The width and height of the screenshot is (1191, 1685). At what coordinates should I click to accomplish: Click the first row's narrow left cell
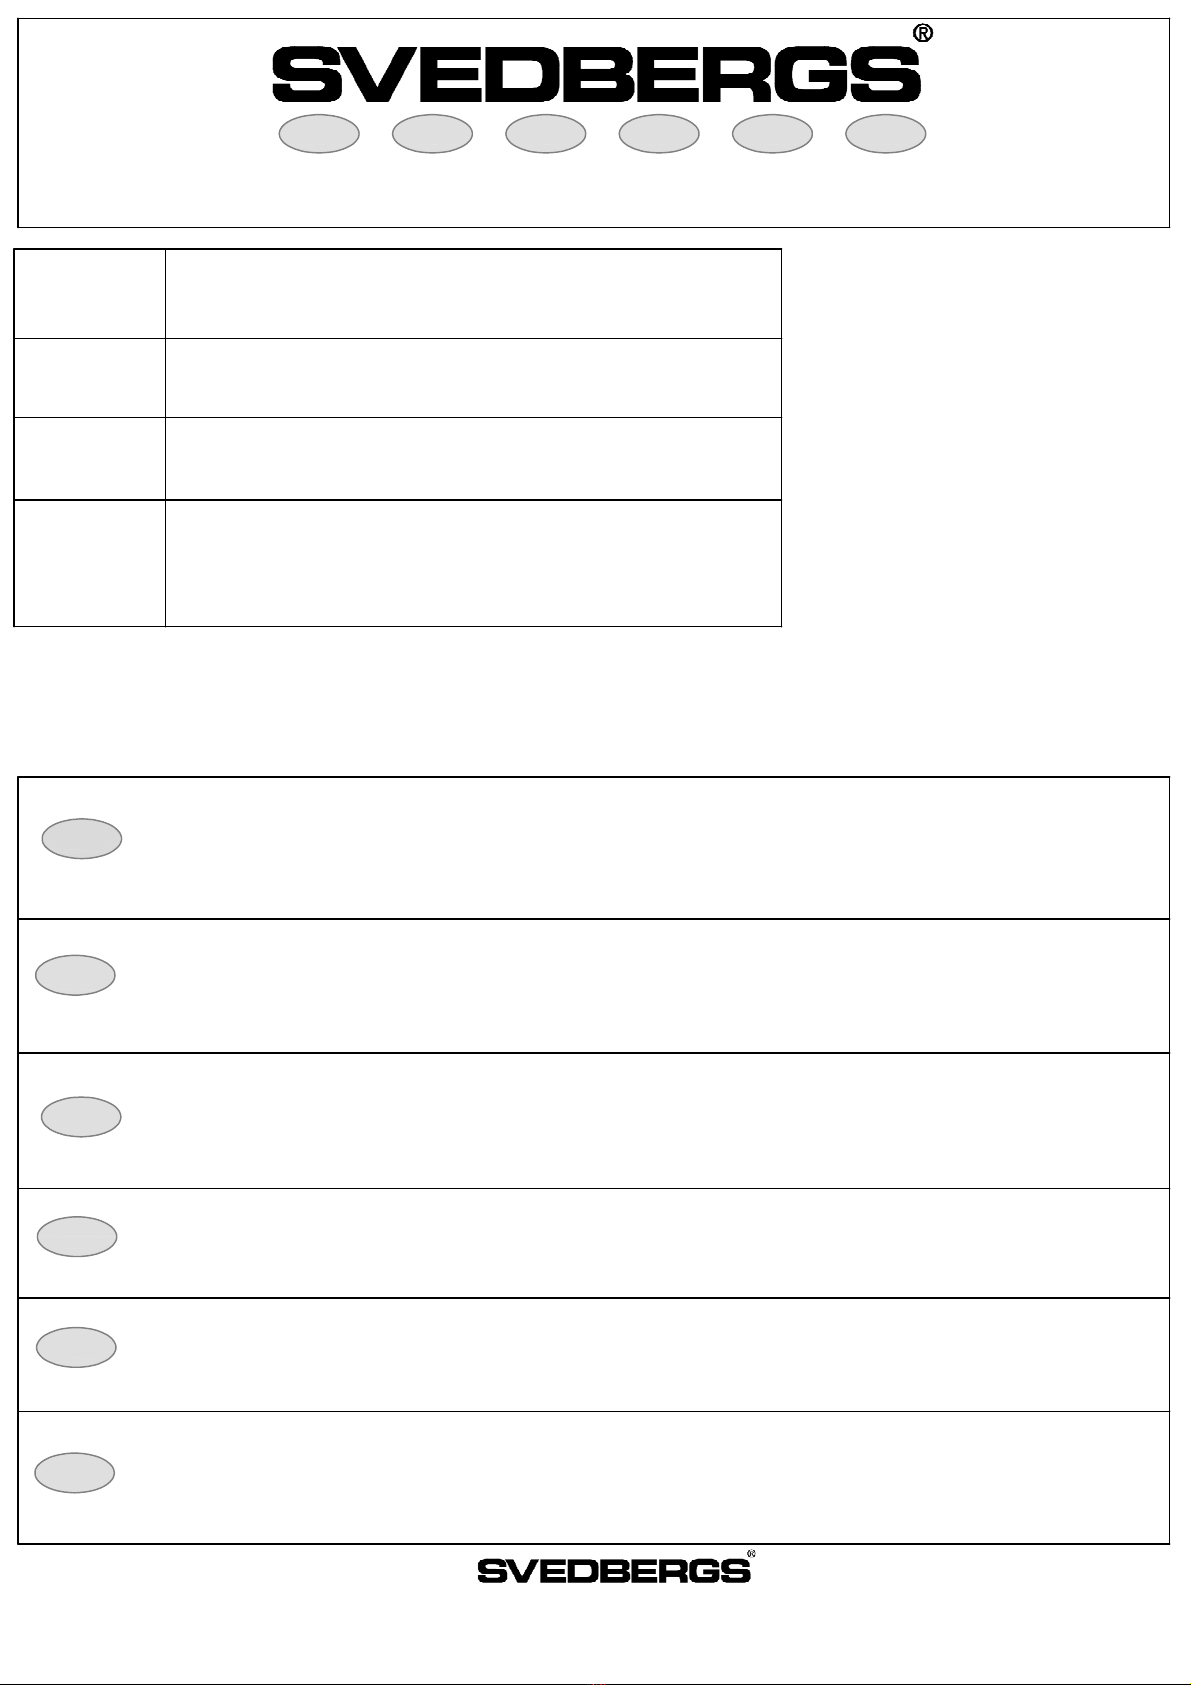tap(89, 294)
